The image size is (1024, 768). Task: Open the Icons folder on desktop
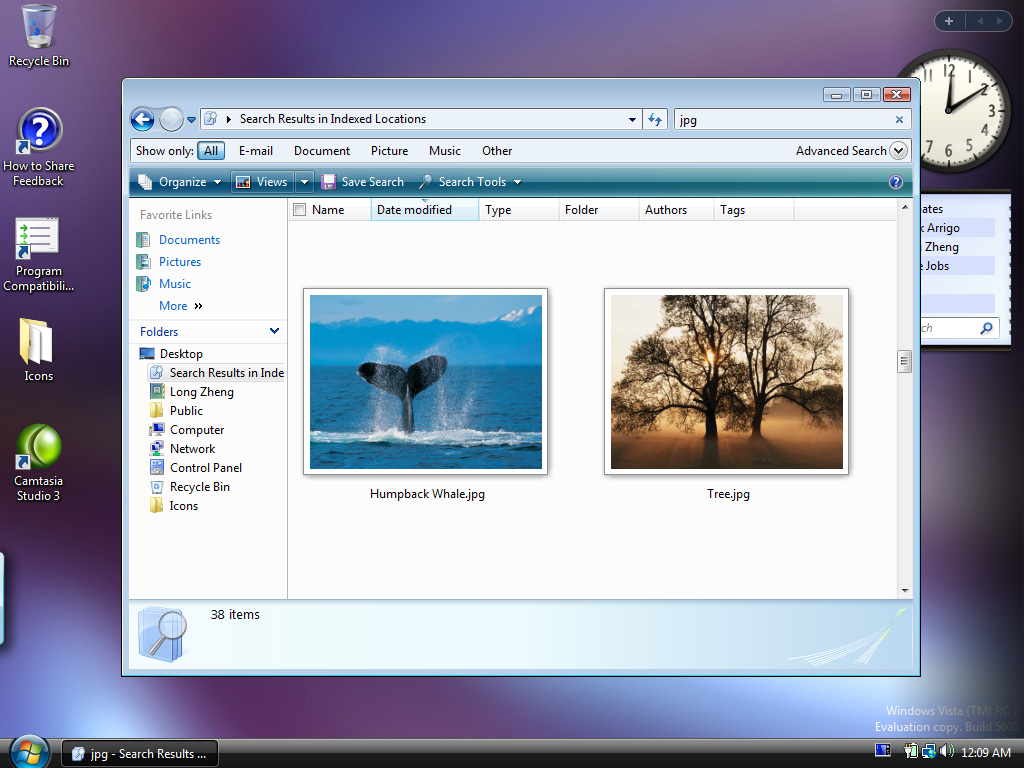[39, 350]
